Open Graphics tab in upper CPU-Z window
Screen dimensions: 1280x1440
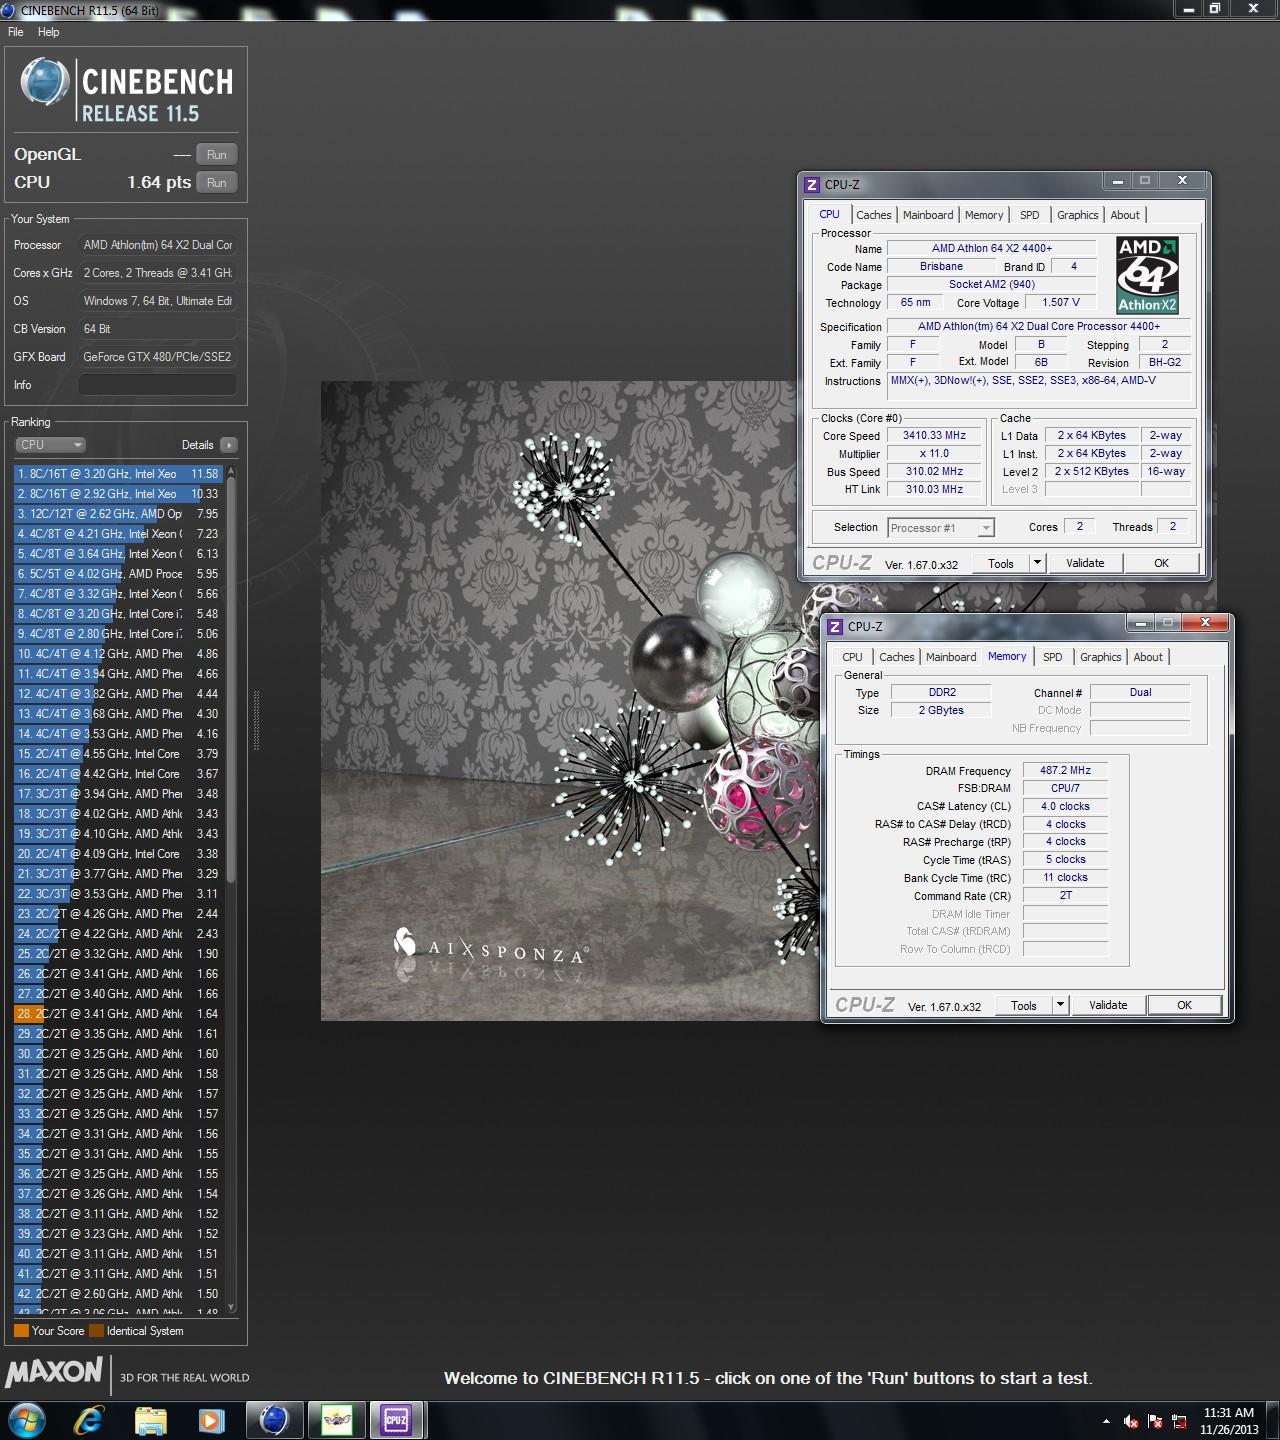pyautogui.click(x=1077, y=215)
